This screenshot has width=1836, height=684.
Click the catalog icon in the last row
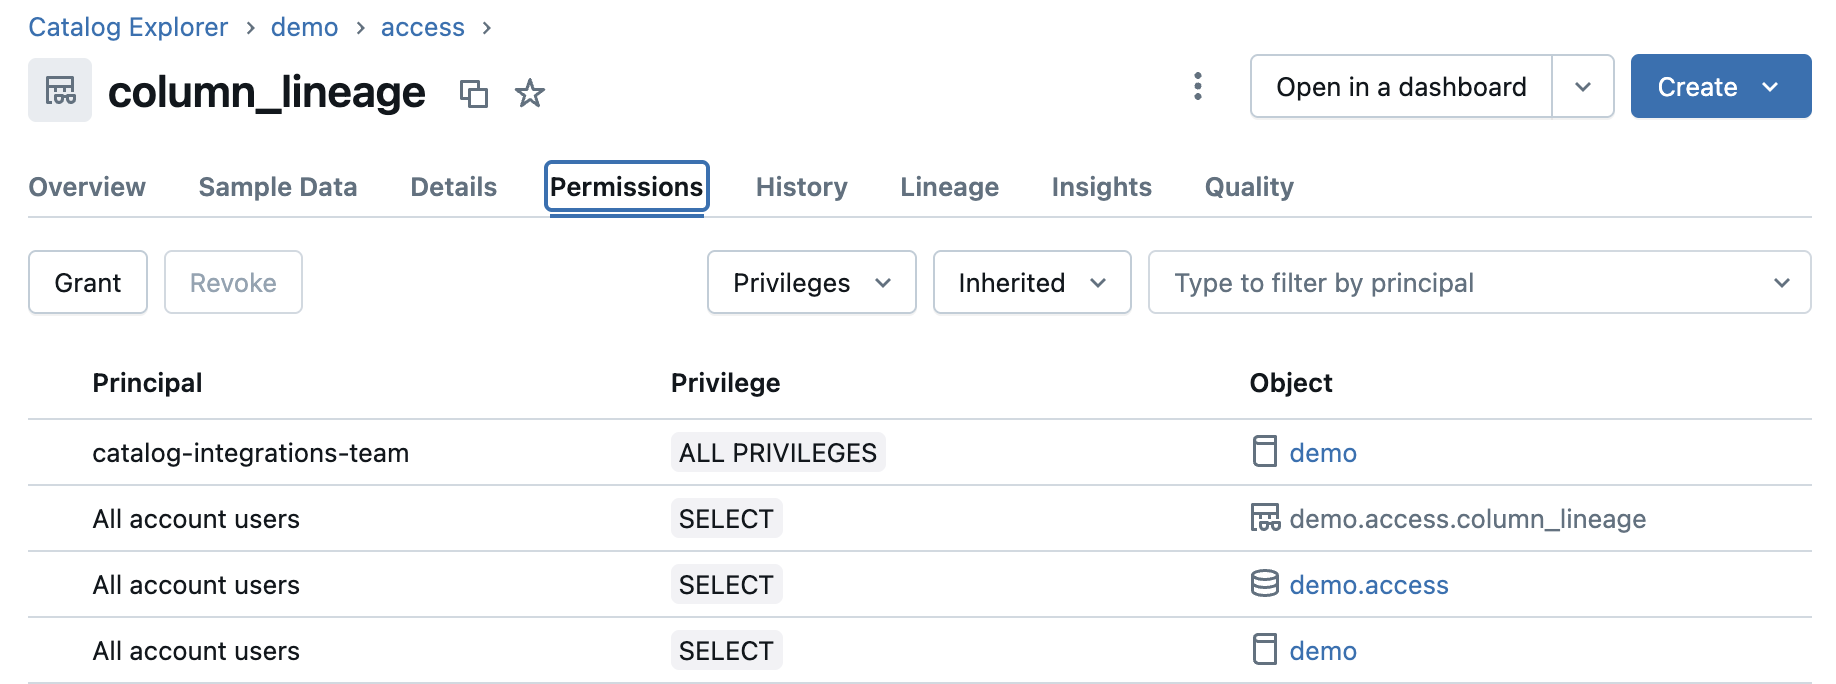(x=1264, y=650)
